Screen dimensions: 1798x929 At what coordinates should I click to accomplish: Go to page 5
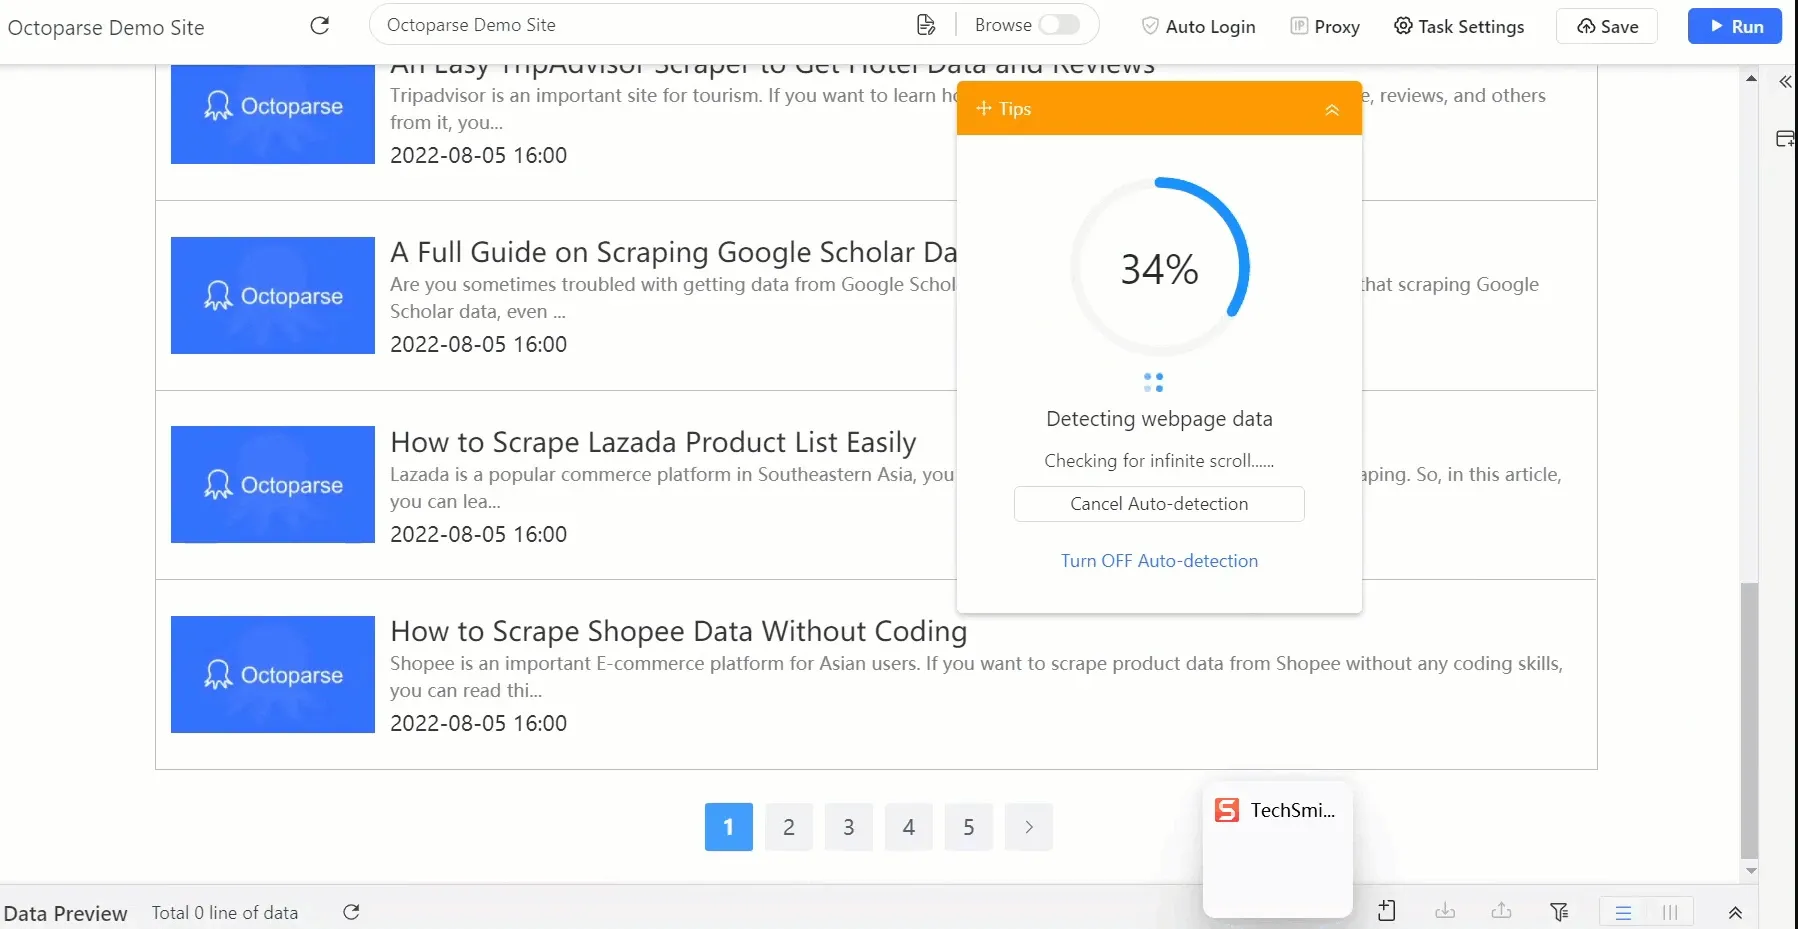[969, 827]
